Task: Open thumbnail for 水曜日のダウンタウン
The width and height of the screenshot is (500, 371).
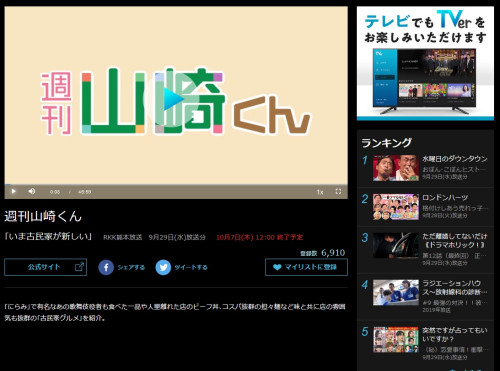Action: [396, 168]
